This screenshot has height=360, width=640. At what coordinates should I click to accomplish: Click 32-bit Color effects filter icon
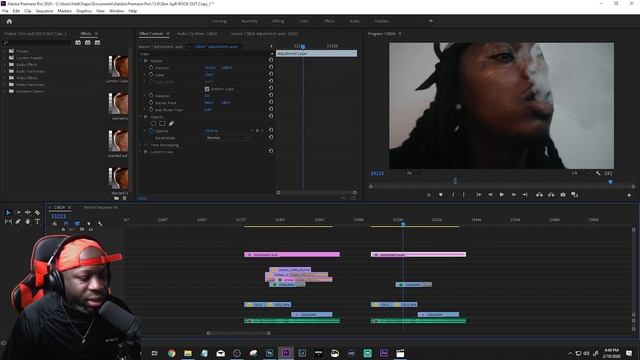tap(88, 42)
